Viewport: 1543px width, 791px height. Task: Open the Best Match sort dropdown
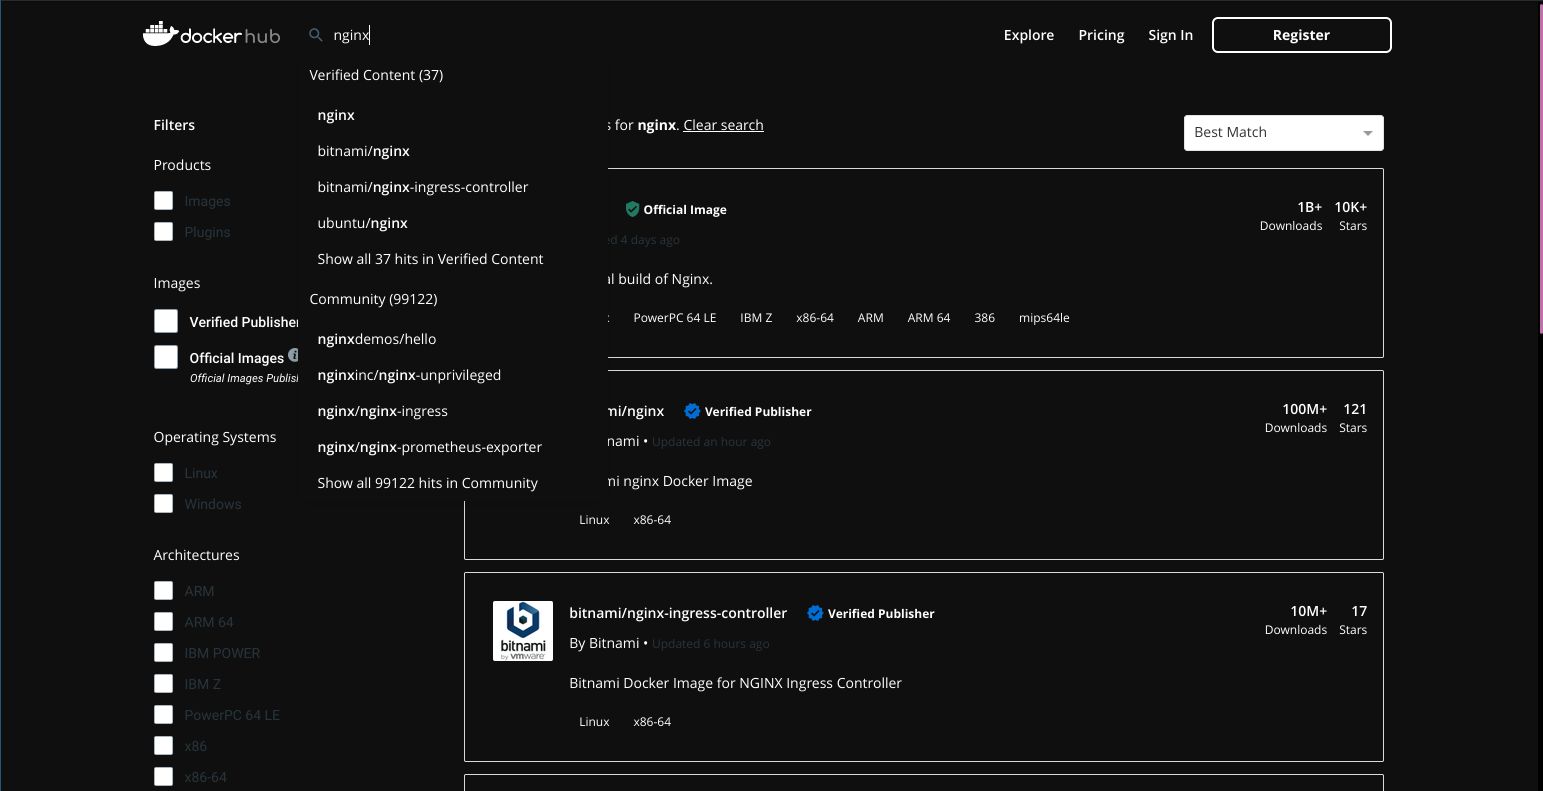(x=1283, y=133)
